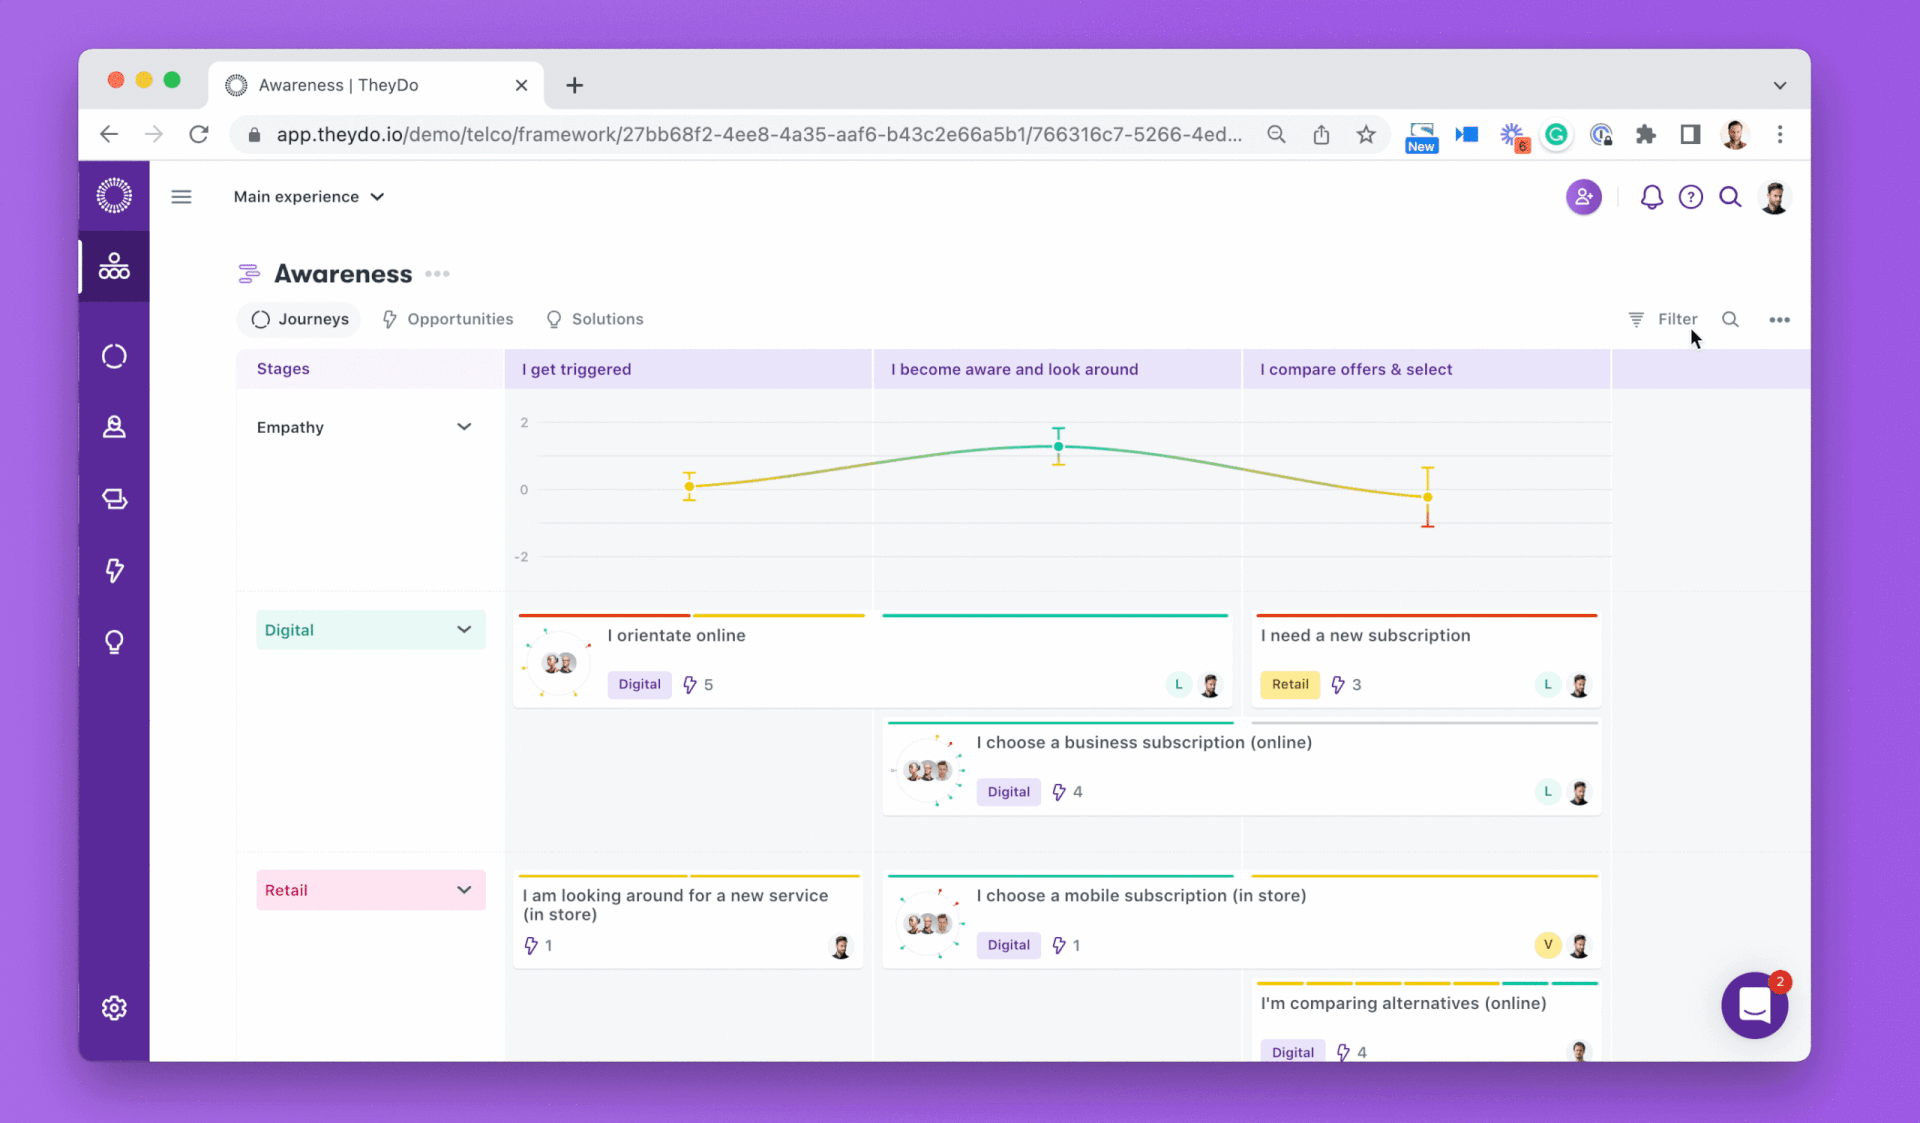Image resolution: width=1920 pixels, height=1123 pixels.
Task: Collapse the Retail lane
Action: point(464,890)
